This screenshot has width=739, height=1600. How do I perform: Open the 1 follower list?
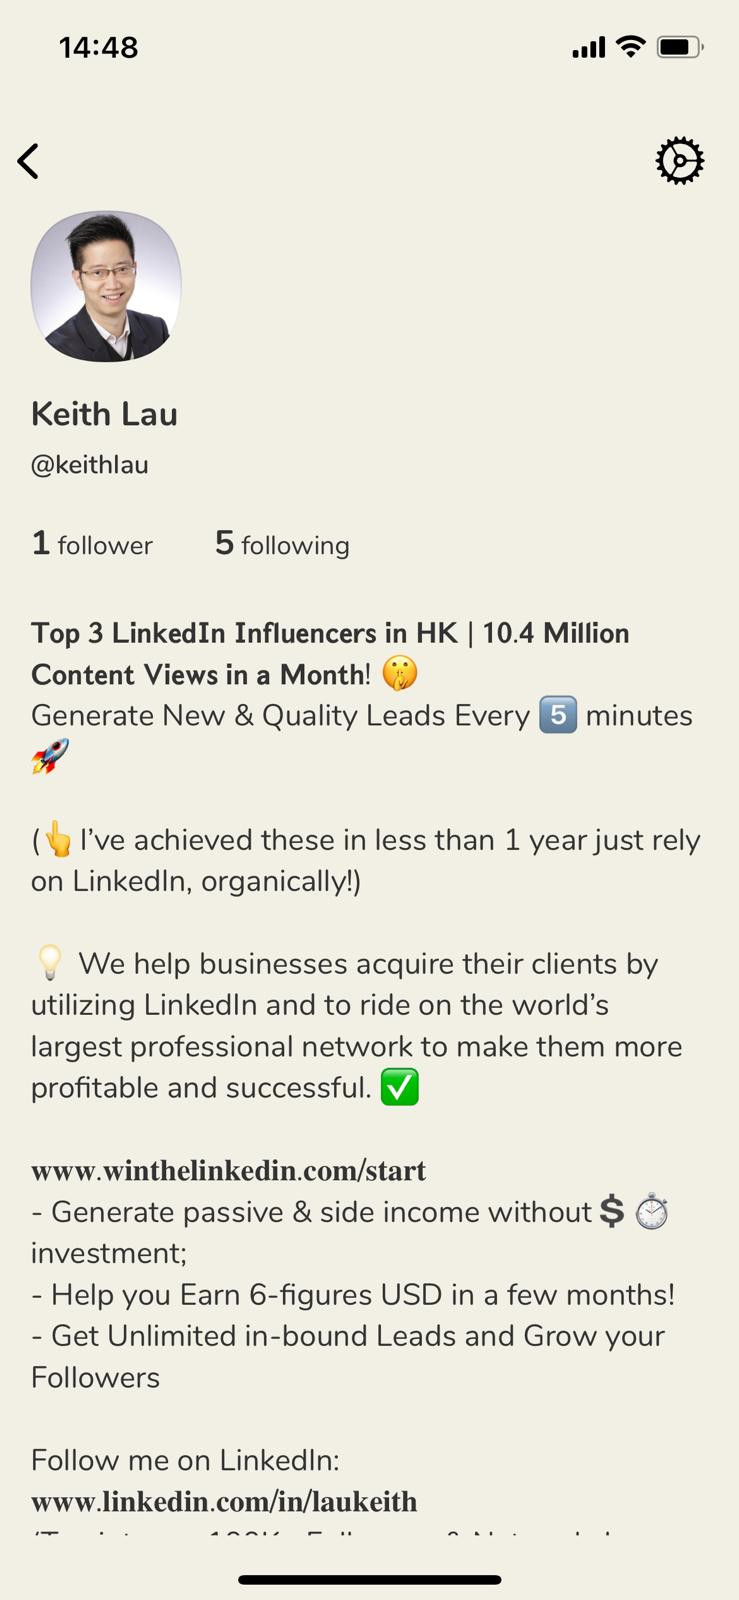[92, 544]
